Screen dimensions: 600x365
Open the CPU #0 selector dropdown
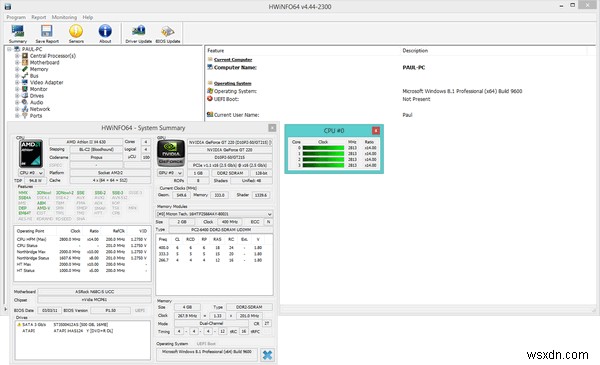pyautogui.click(x=31, y=173)
